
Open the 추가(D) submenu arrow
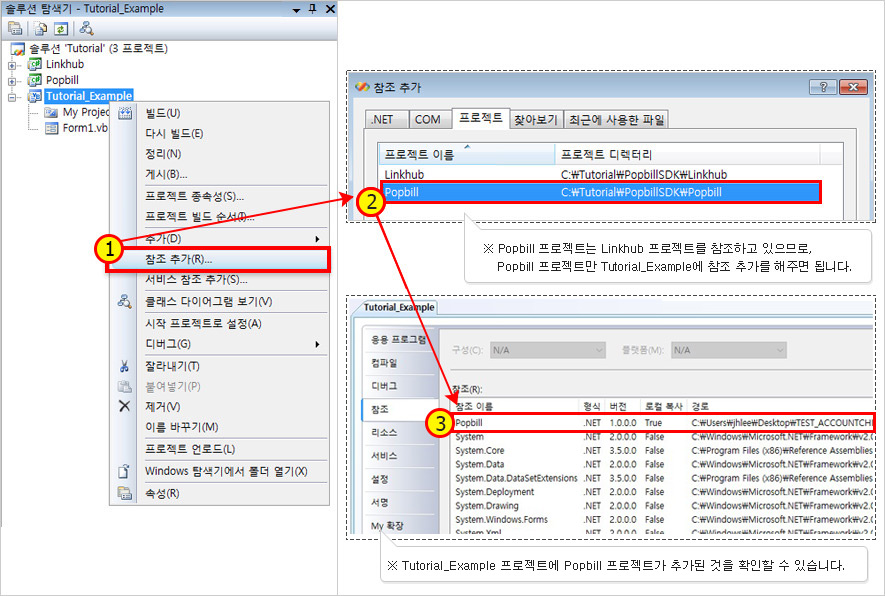[x=317, y=239]
